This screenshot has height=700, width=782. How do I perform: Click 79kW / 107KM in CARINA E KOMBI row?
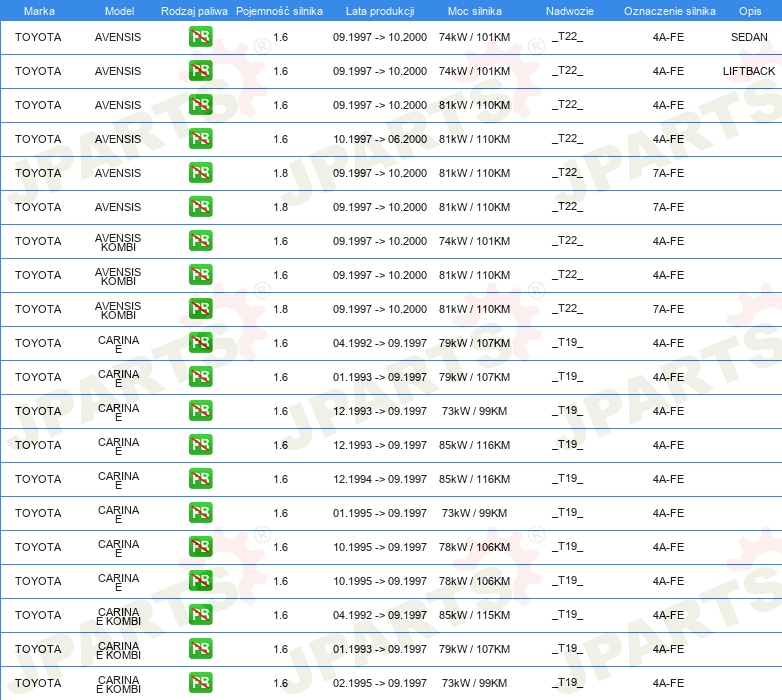[x=474, y=649]
